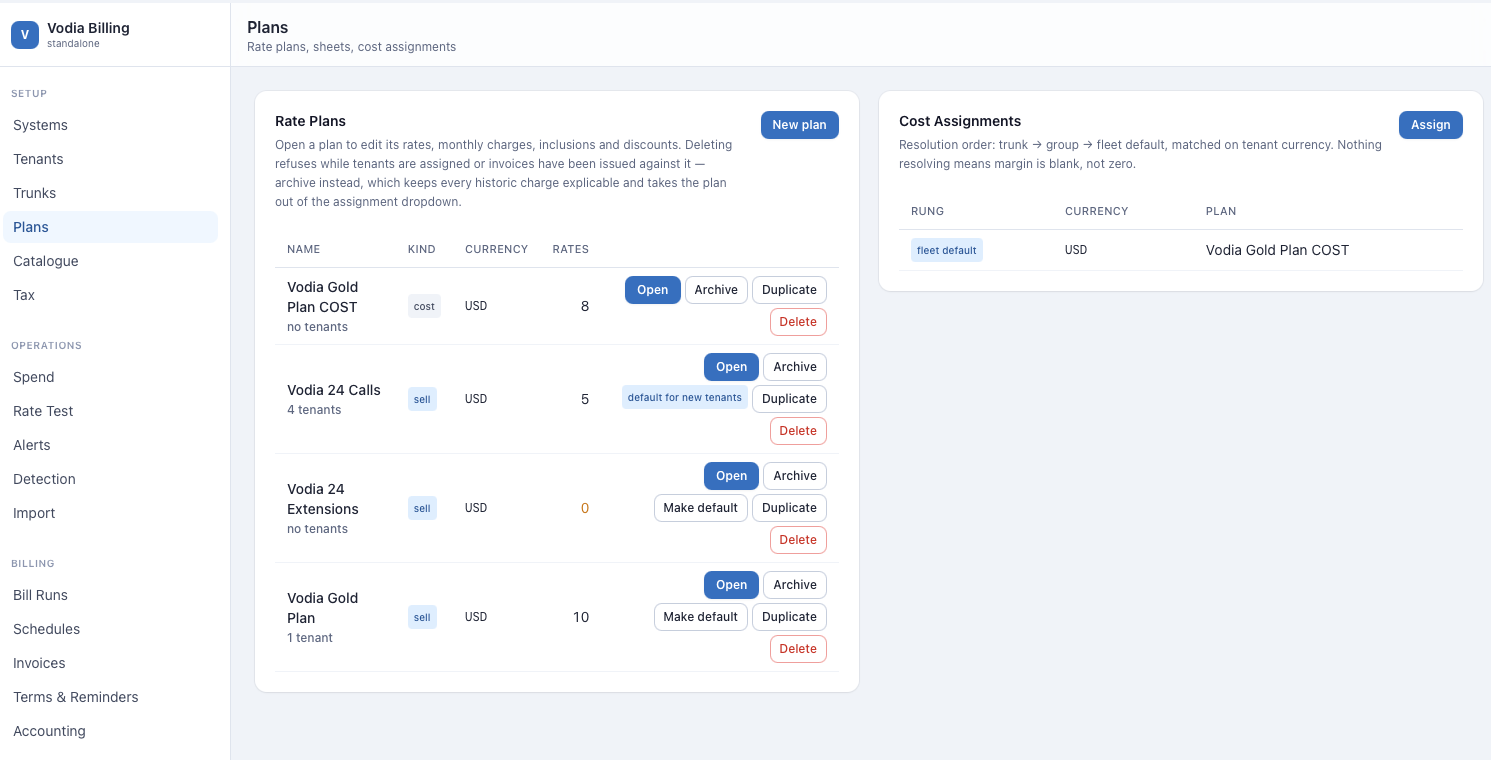Open Trunks in the sidebar
Image resolution: width=1491 pixels, height=760 pixels.
pos(110,193)
